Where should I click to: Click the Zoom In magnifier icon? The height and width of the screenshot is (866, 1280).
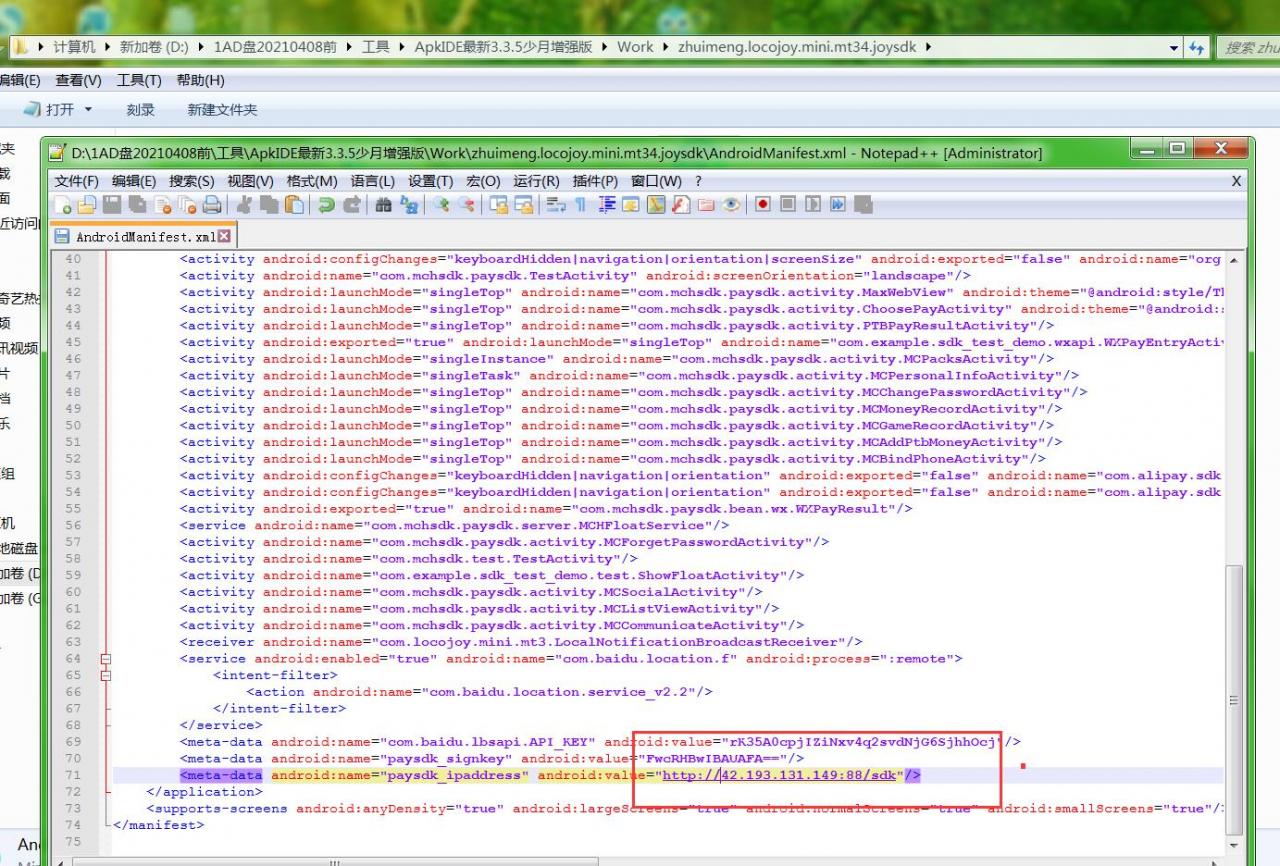pos(441,205)
